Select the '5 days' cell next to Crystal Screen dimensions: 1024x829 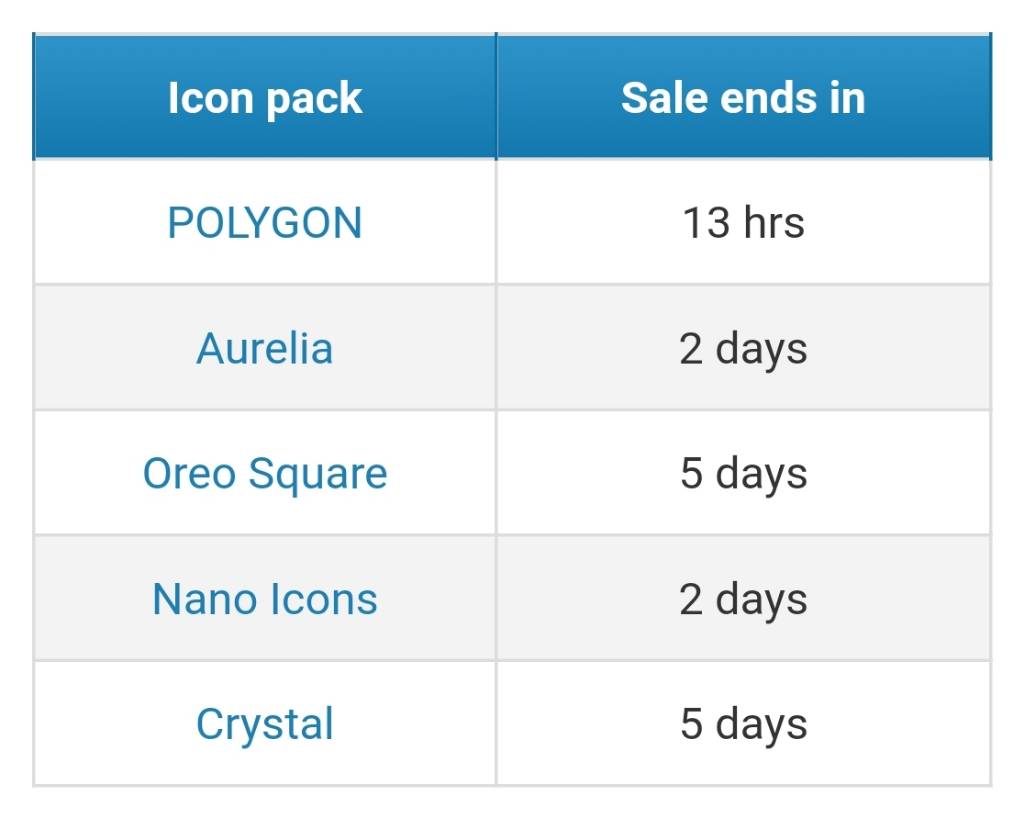click(x=744, y=724)
